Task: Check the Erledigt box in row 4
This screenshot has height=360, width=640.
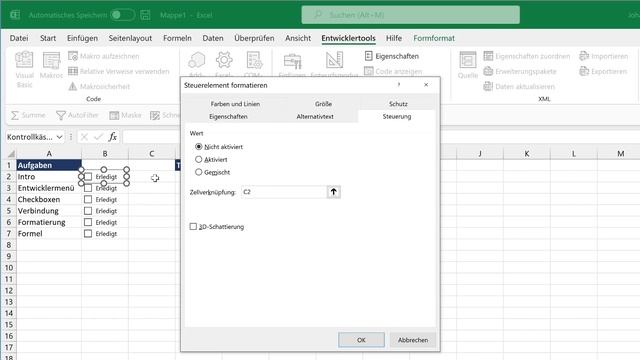Action: [88, 200]
